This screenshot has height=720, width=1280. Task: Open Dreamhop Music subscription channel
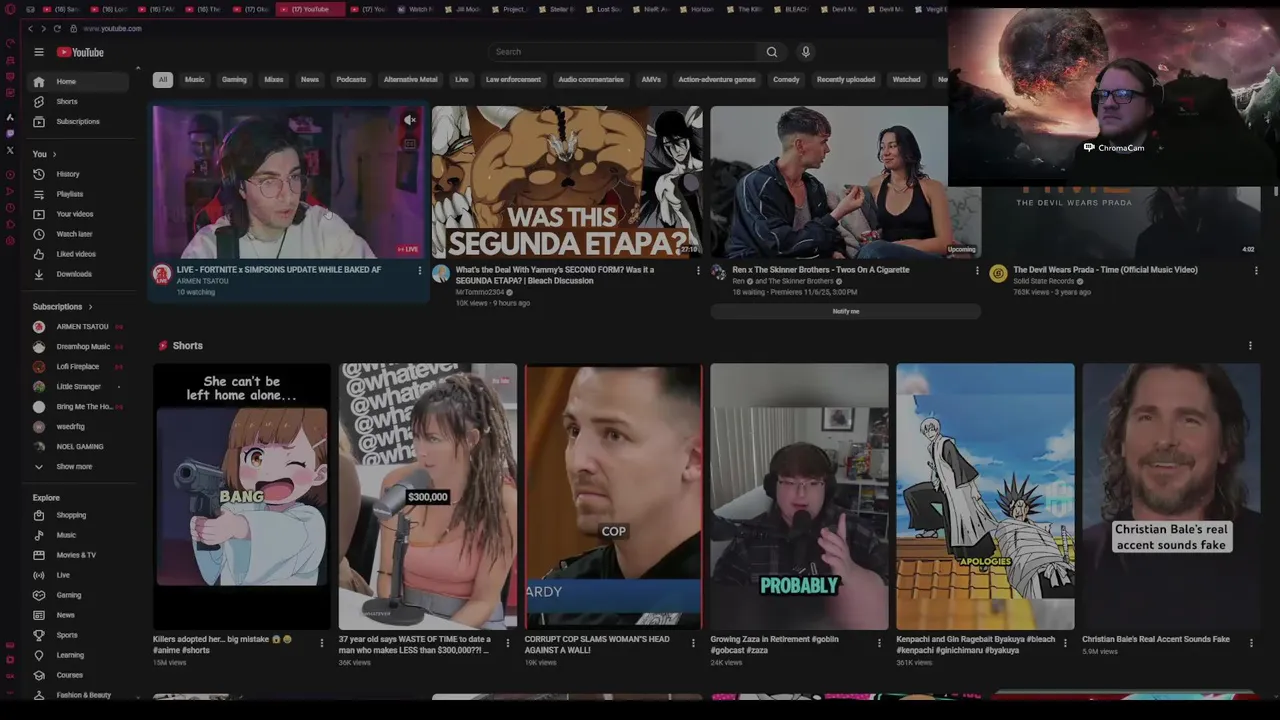80,347
